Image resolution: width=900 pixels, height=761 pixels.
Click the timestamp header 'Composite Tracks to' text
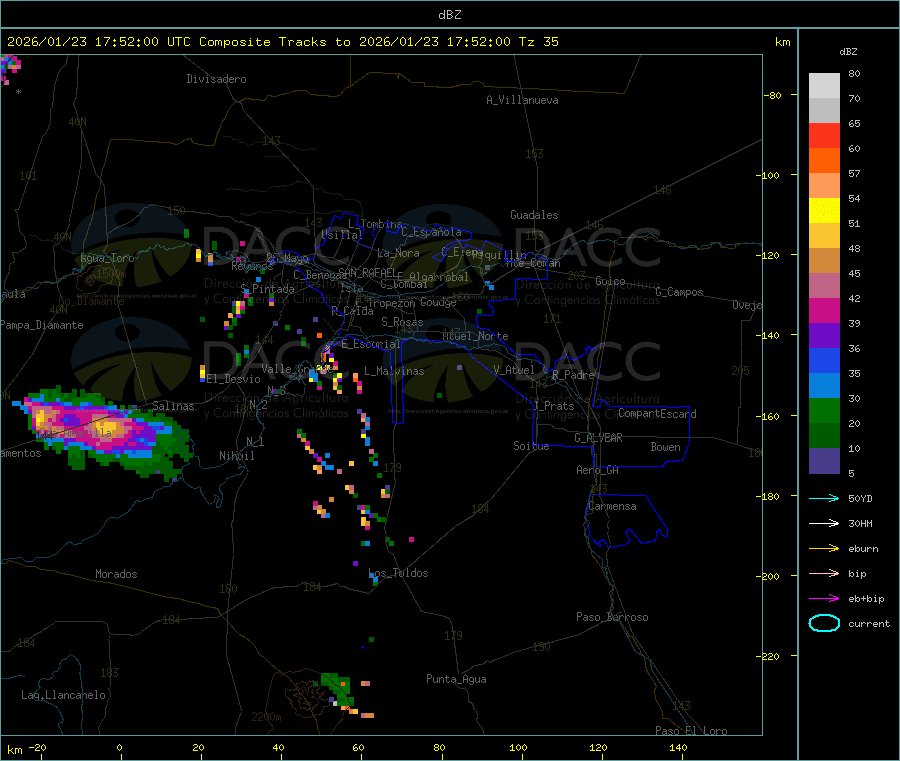[274, 42]
